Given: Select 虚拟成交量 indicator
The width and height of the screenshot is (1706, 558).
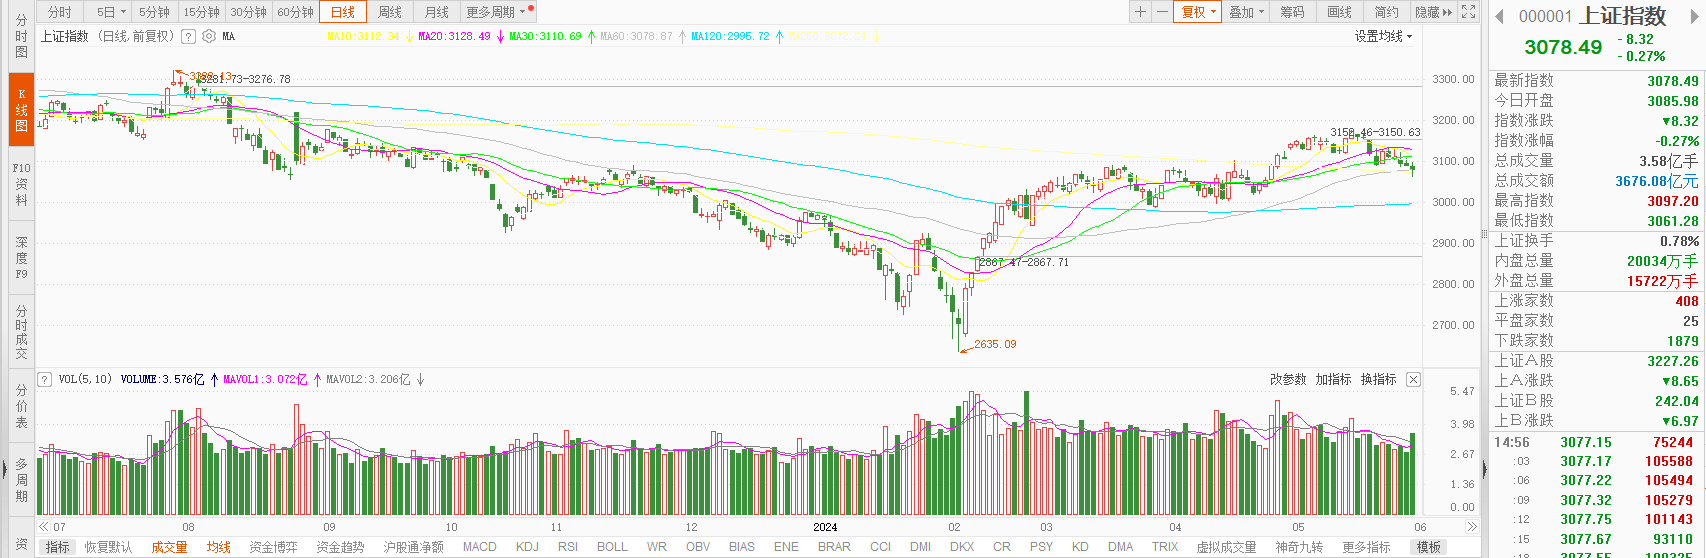Looking at the screenshot, I should 1226,547.
